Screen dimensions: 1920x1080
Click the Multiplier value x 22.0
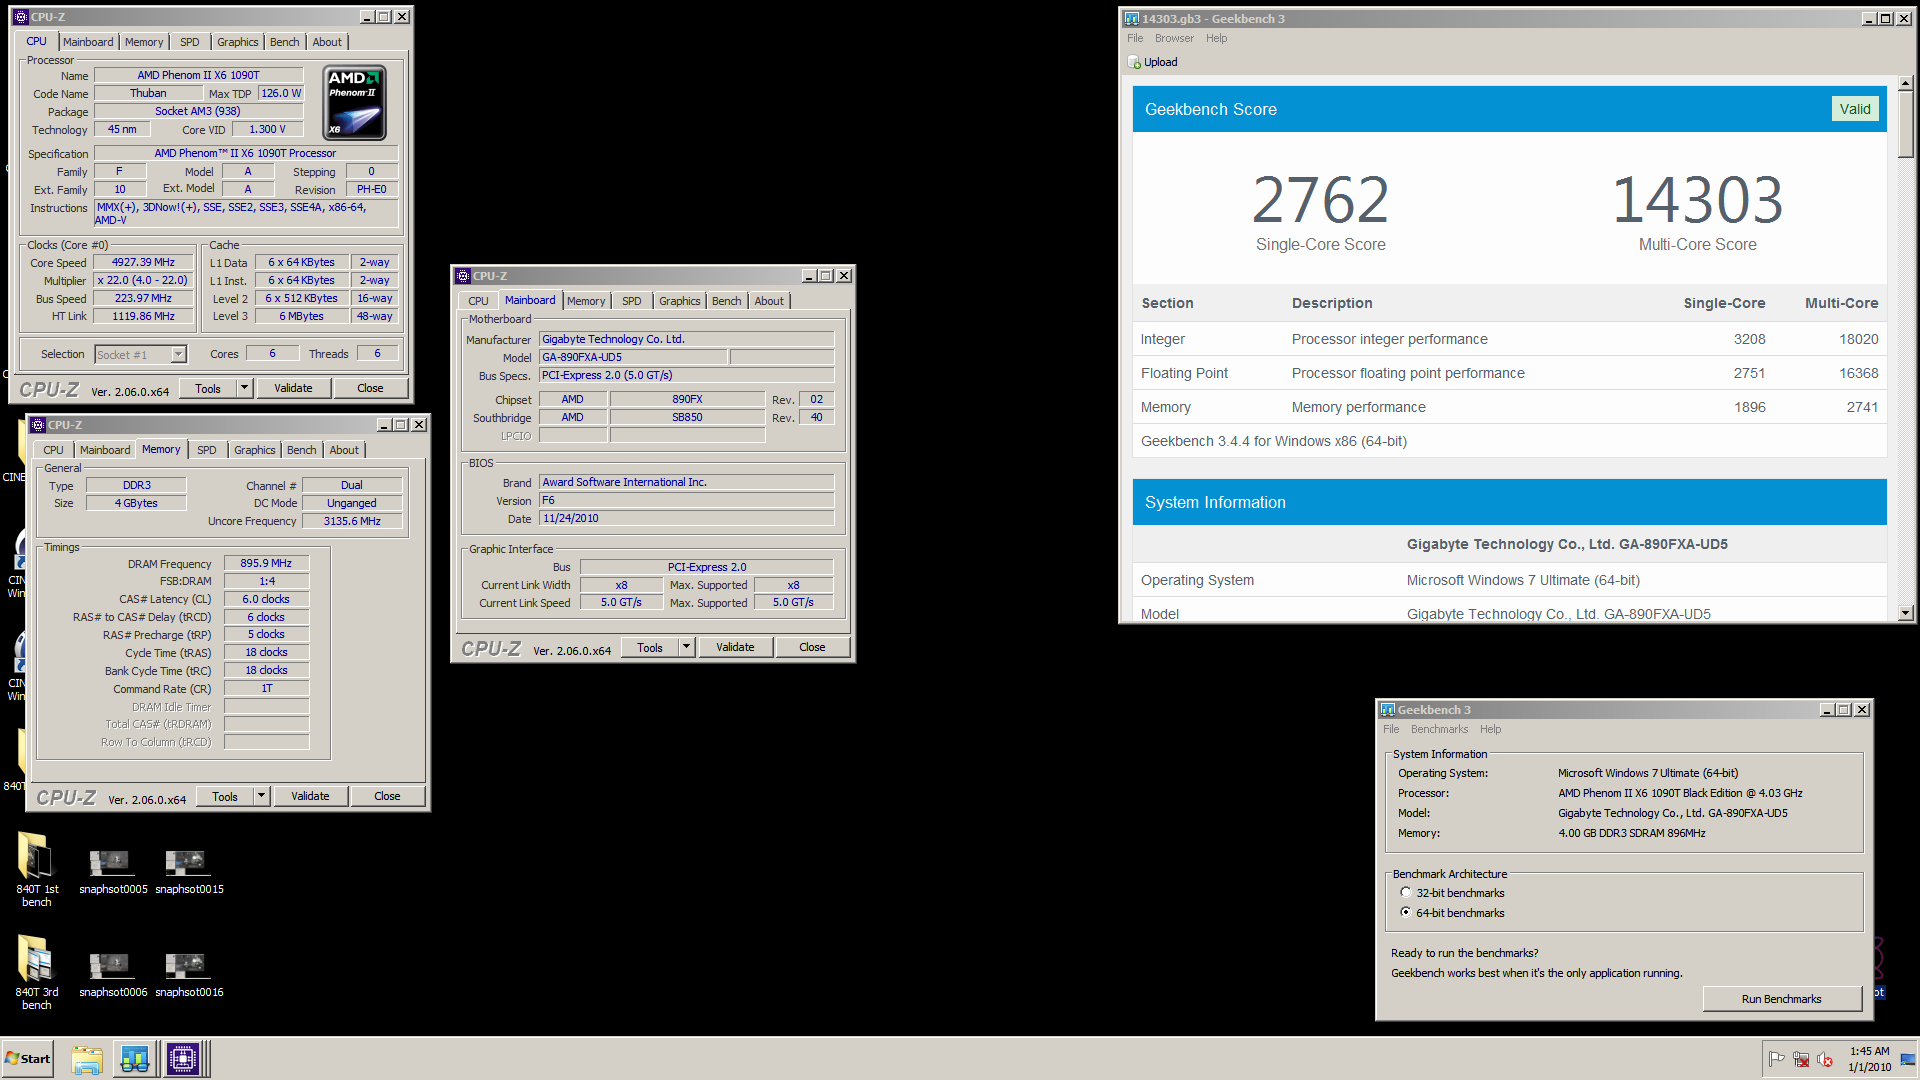[x=142, y=280]
